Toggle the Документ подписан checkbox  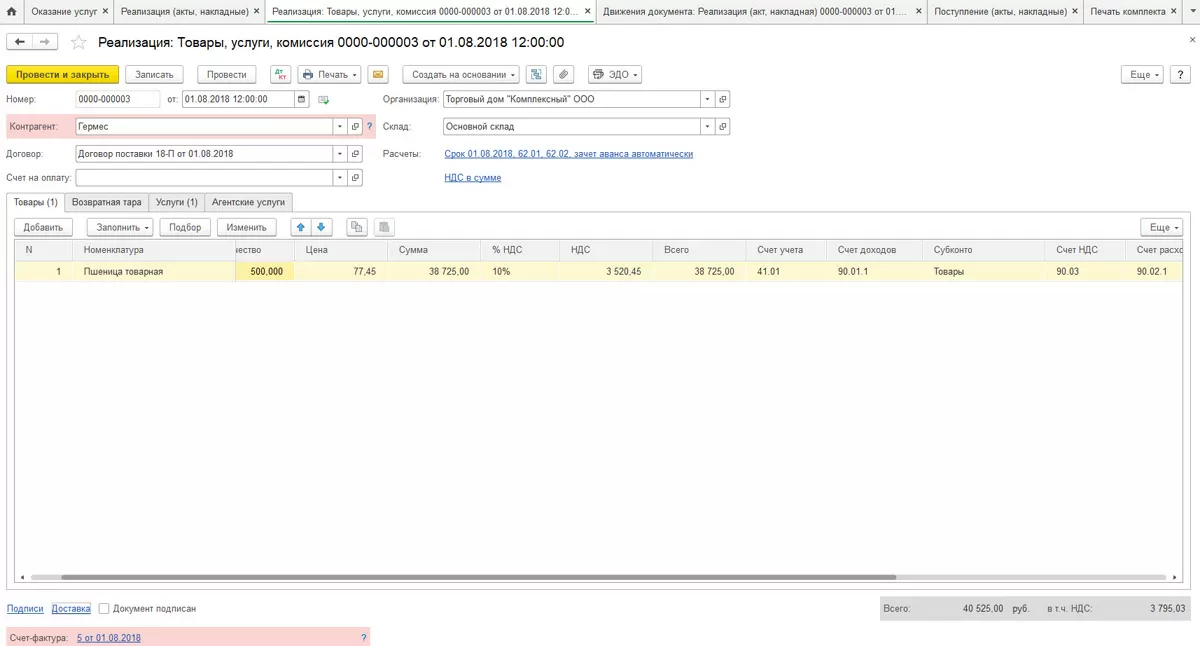[104, 608]
